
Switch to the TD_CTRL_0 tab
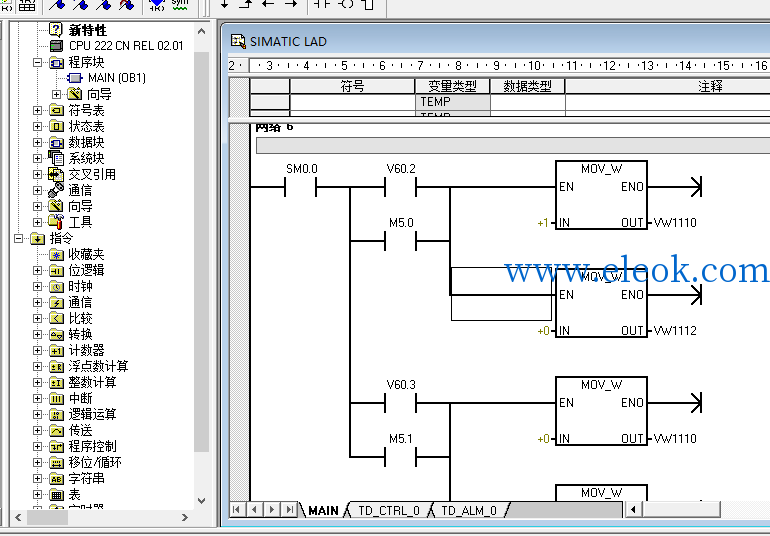coord(389,510)
